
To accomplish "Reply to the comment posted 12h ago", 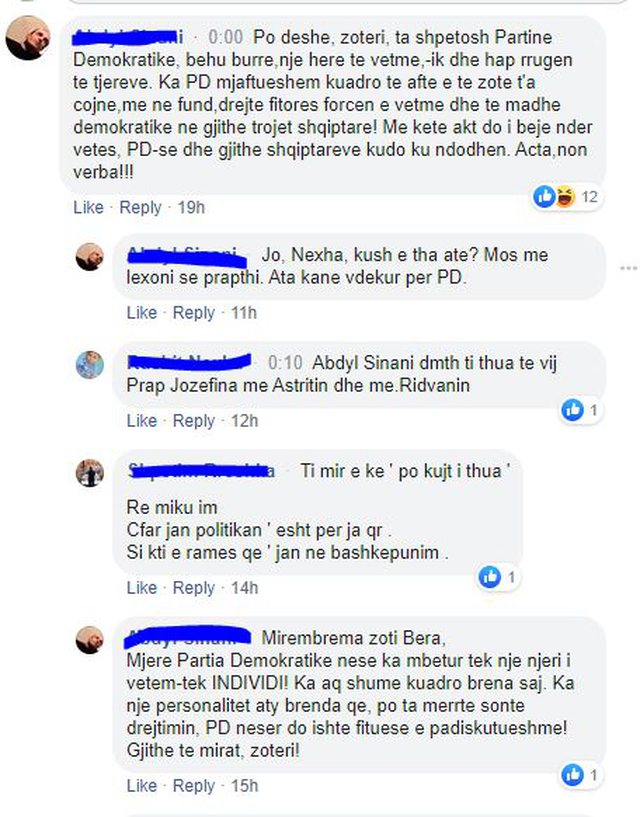I will tap(193, 420).
